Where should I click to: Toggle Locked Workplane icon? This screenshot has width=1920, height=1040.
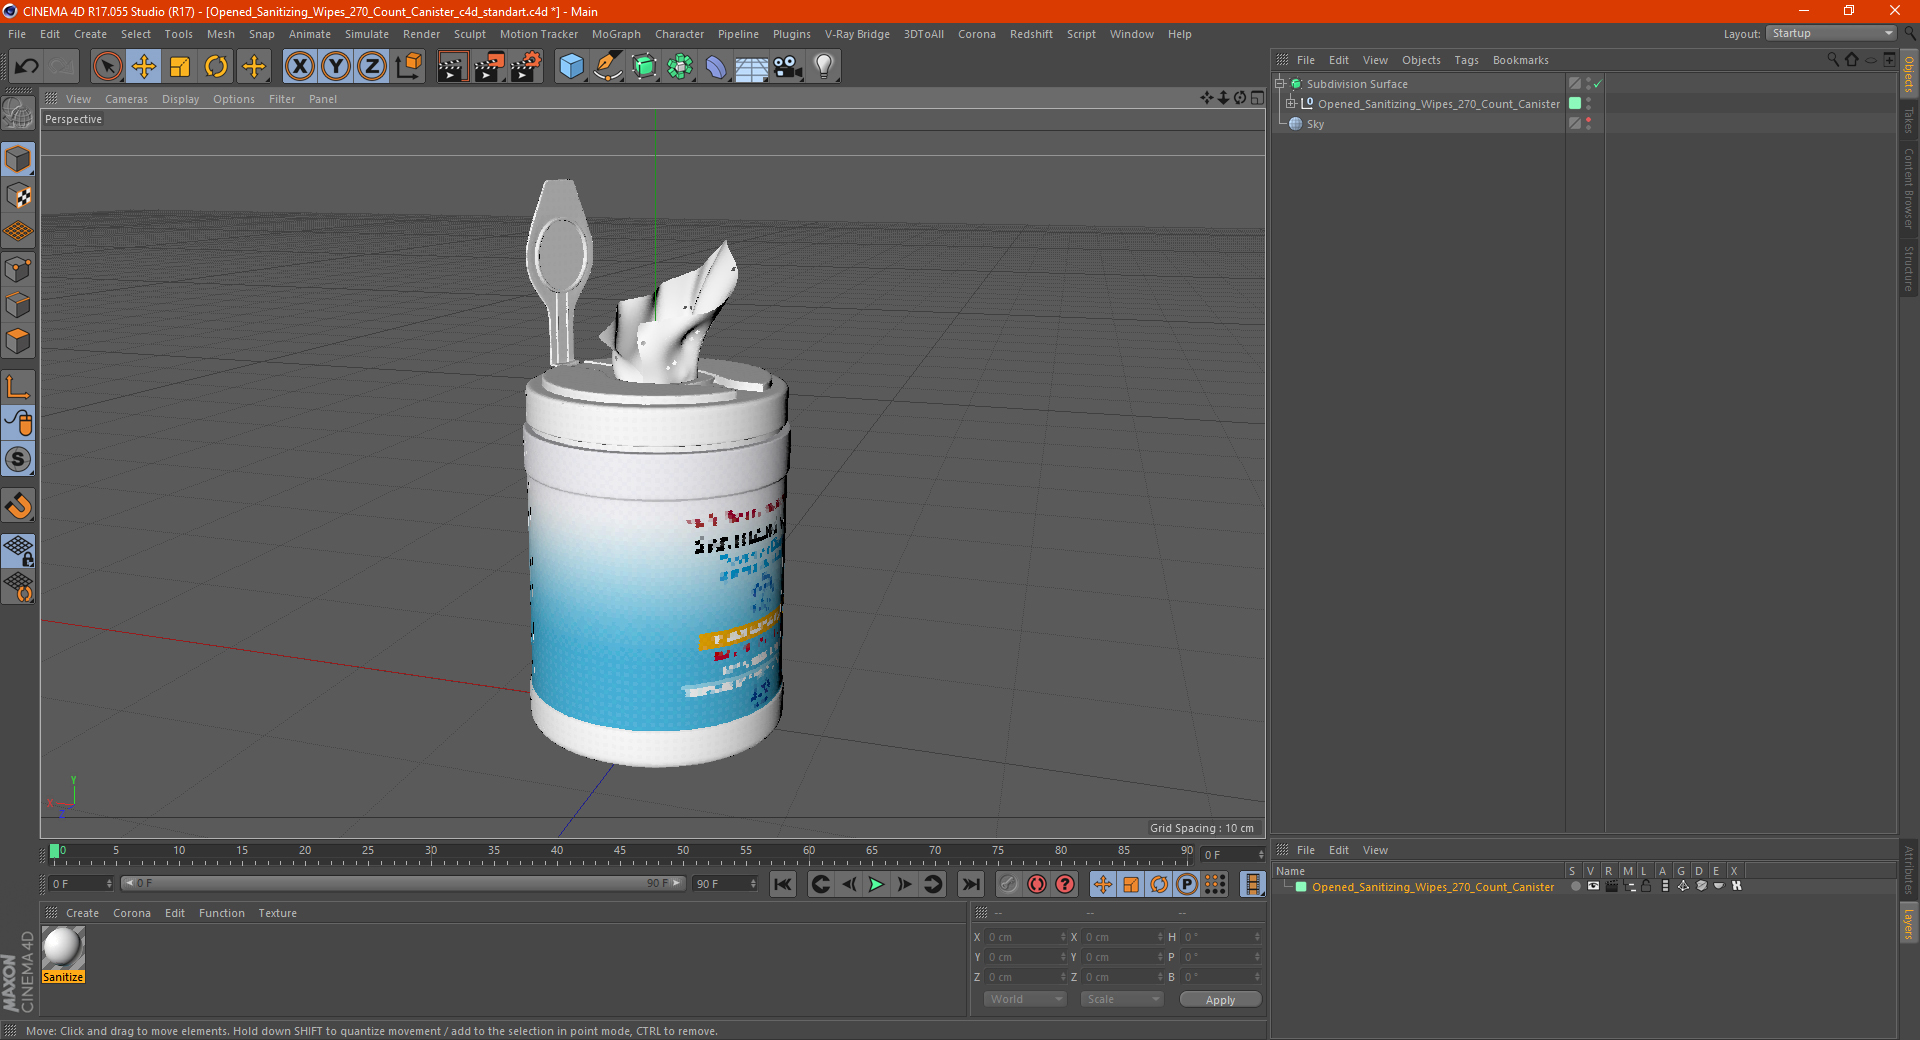[x=18, y=550]
